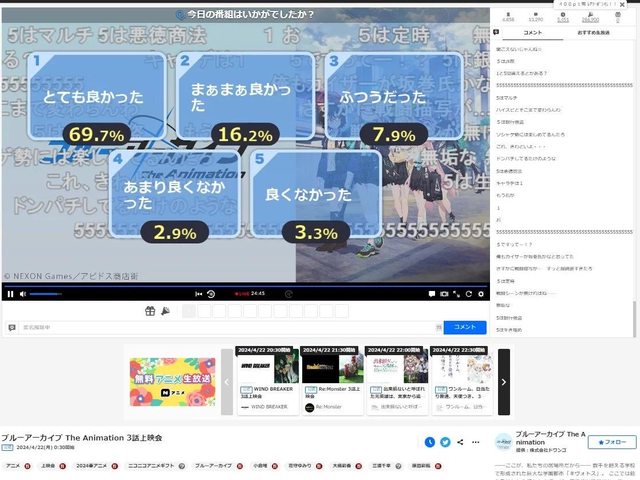Click the ブルーアーカイブ tag

(213, 466)
